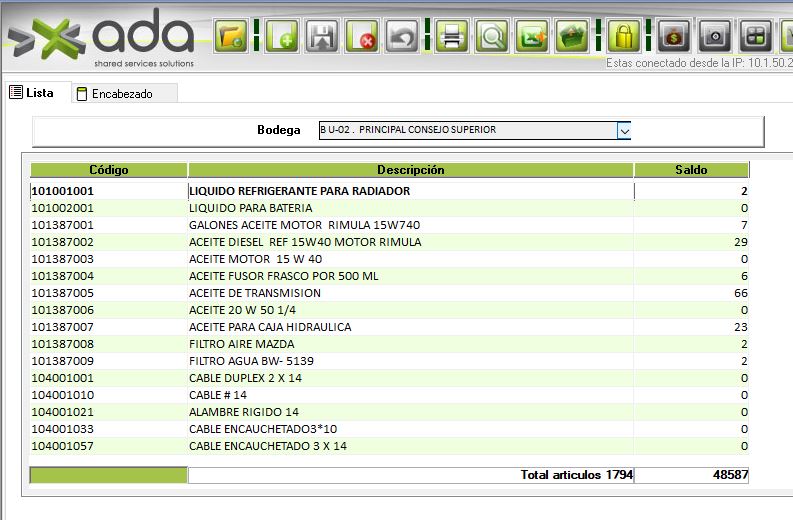The width and height of the screenshot is (793, 520).
Task: Switch to the Lista tab
Action: click(x=31, y=93)
